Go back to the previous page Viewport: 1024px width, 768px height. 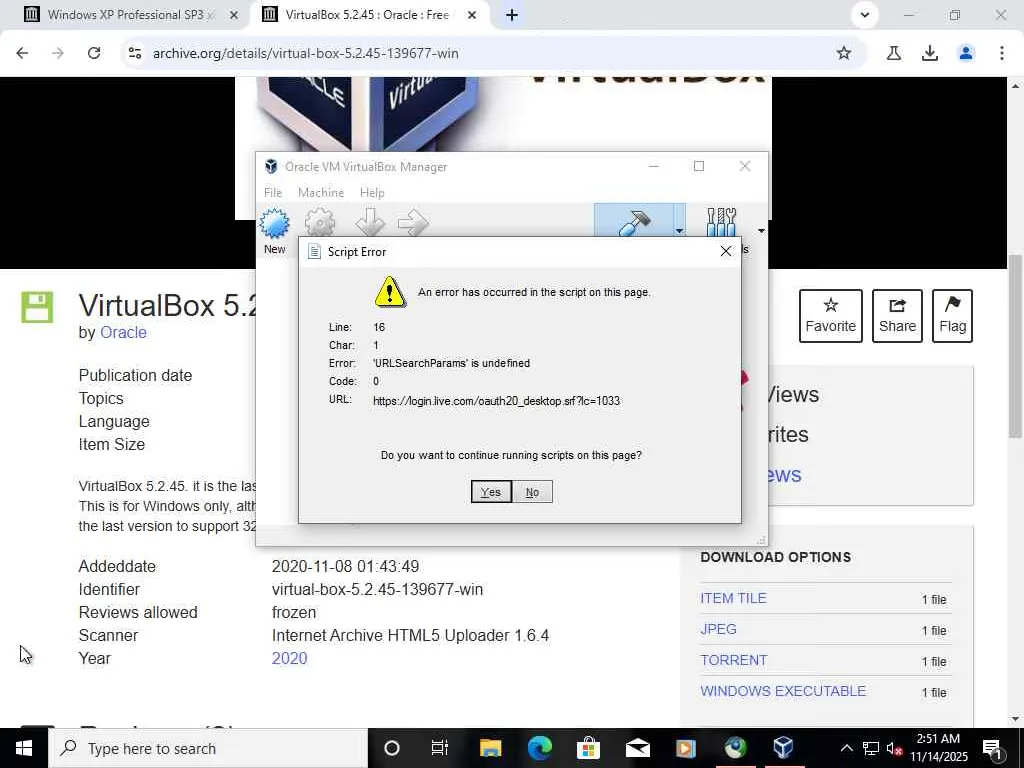[x=22, y=53]
